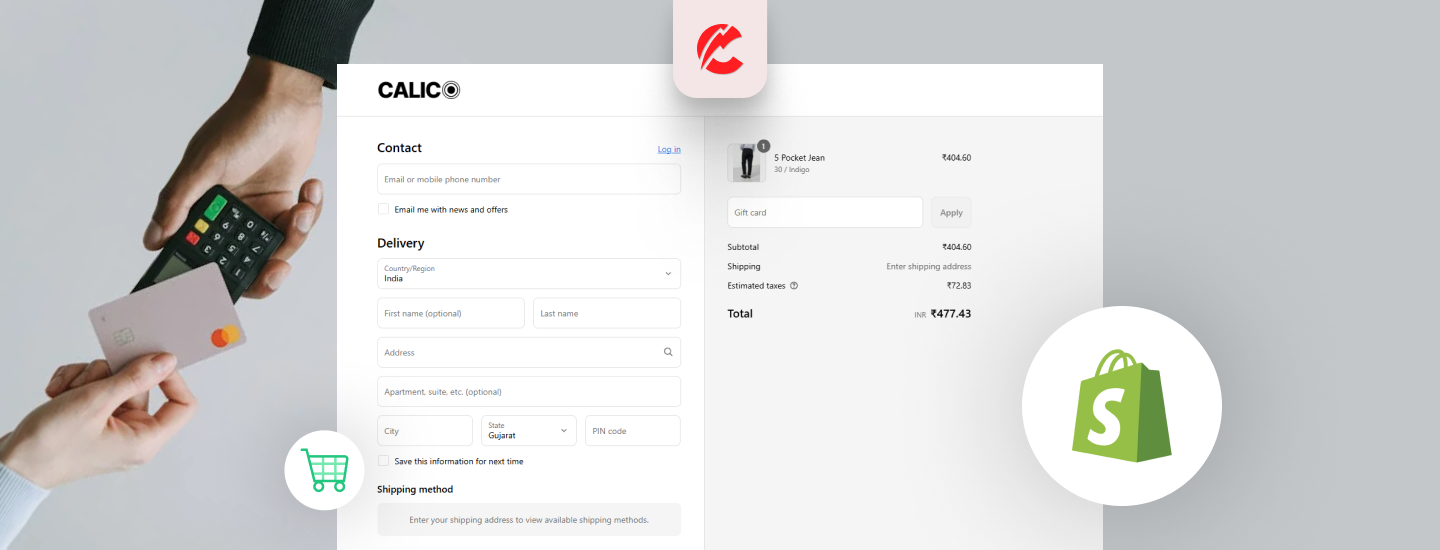The width and height of the screenshot is (1440, 550).
Task: Click the Gift card input field
Action: click(x=825, y=212)
